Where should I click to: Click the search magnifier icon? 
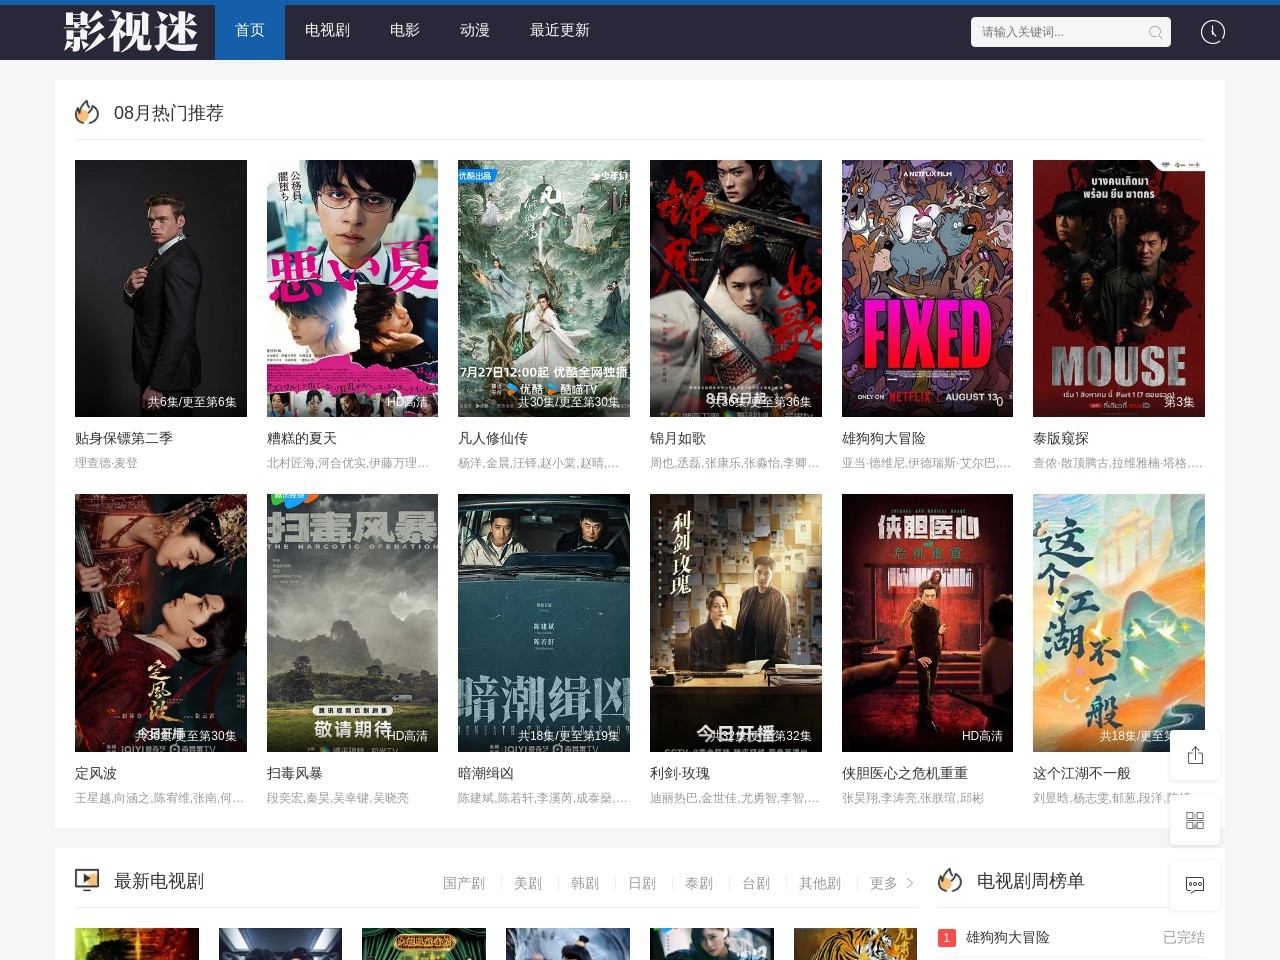point(1155,32)
